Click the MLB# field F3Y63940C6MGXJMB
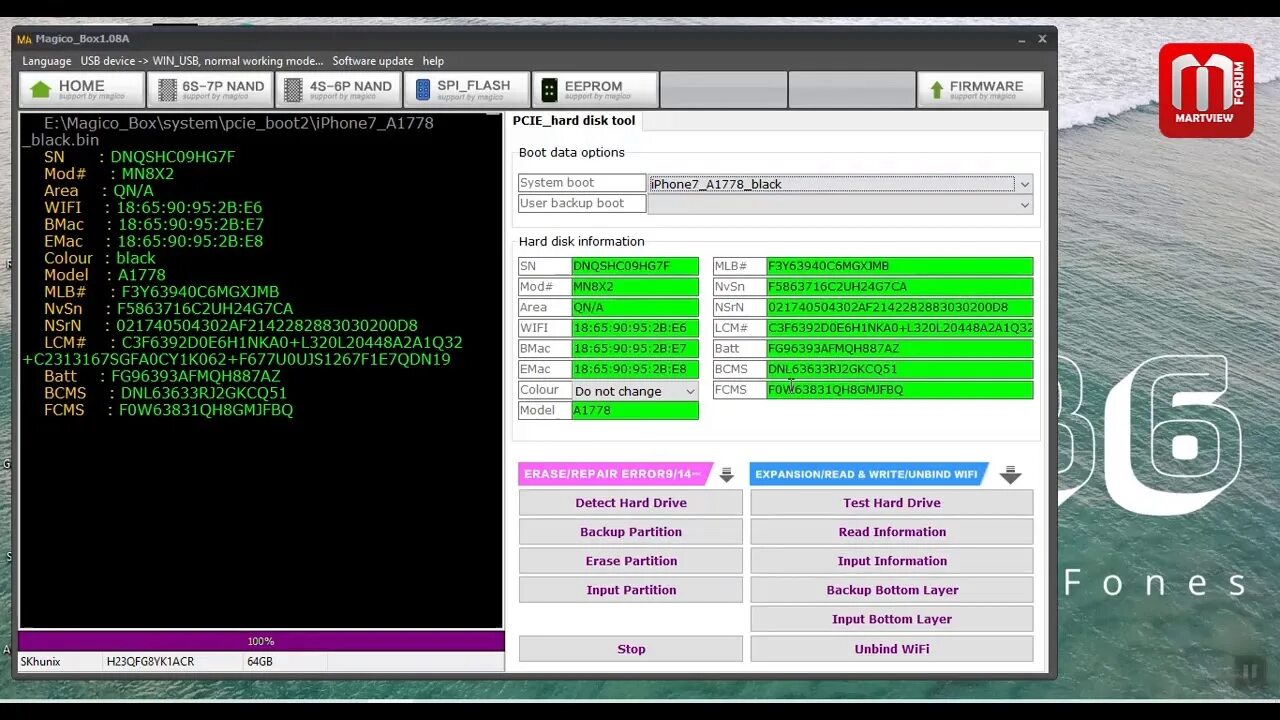 point(900,266)
